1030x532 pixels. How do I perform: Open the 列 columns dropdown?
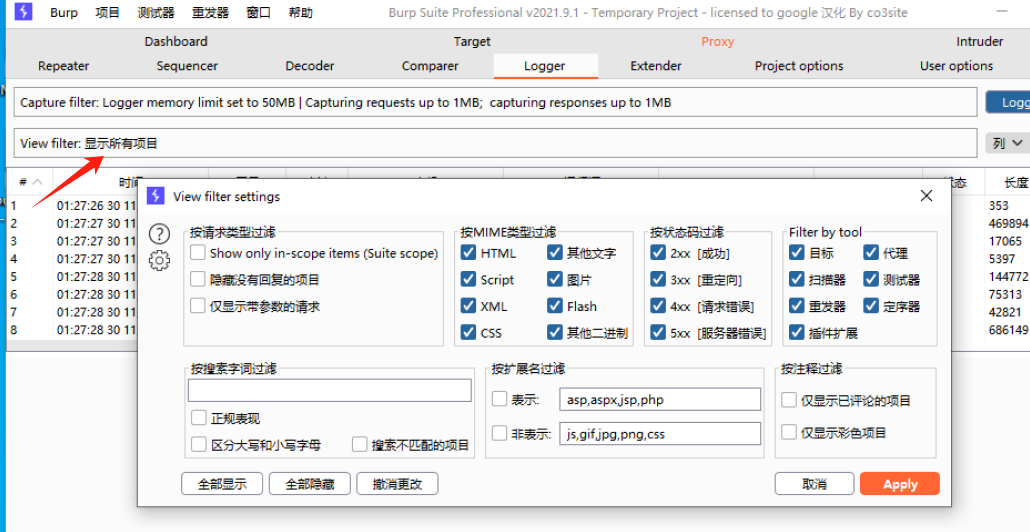click(x=1008, y=143)
